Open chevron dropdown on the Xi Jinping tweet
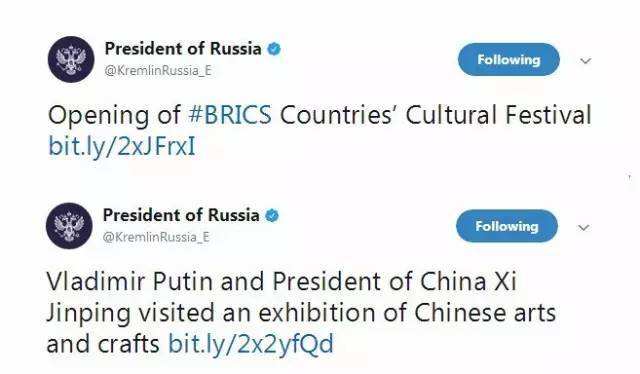Viewport: 640px width, 374px height. (x=584, y=227)
